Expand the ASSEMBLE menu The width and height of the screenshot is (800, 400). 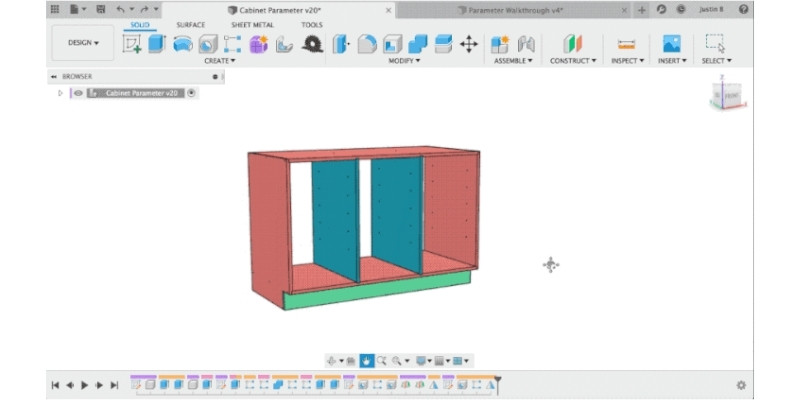513,61
